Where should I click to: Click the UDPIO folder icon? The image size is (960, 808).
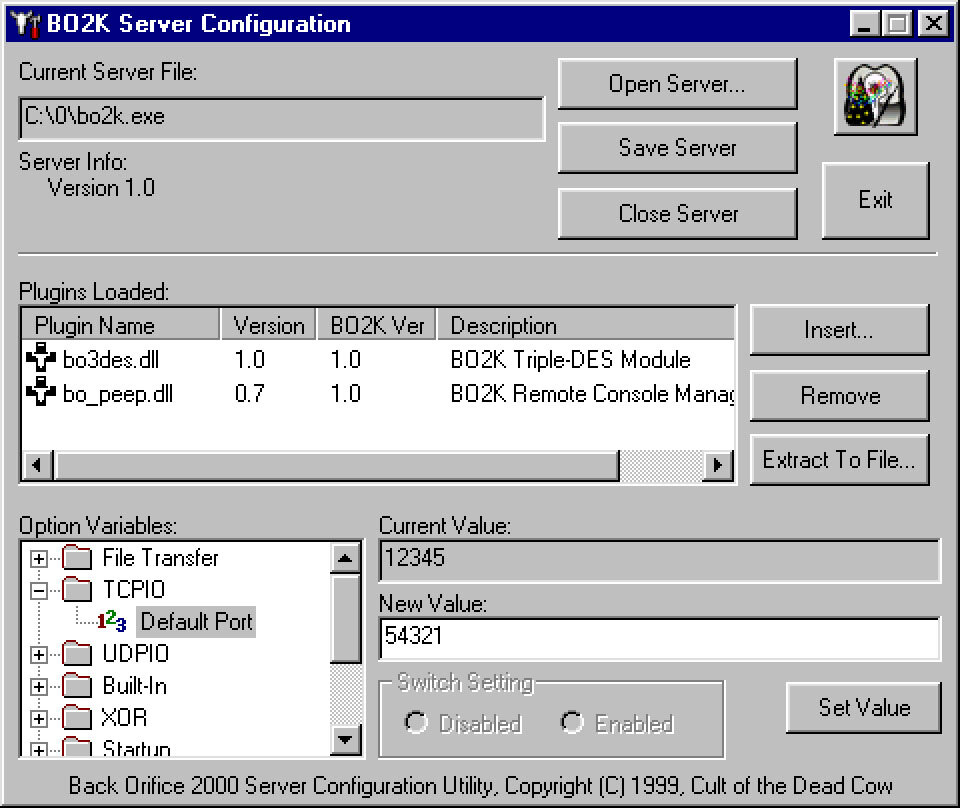click(x=77, y=654)
